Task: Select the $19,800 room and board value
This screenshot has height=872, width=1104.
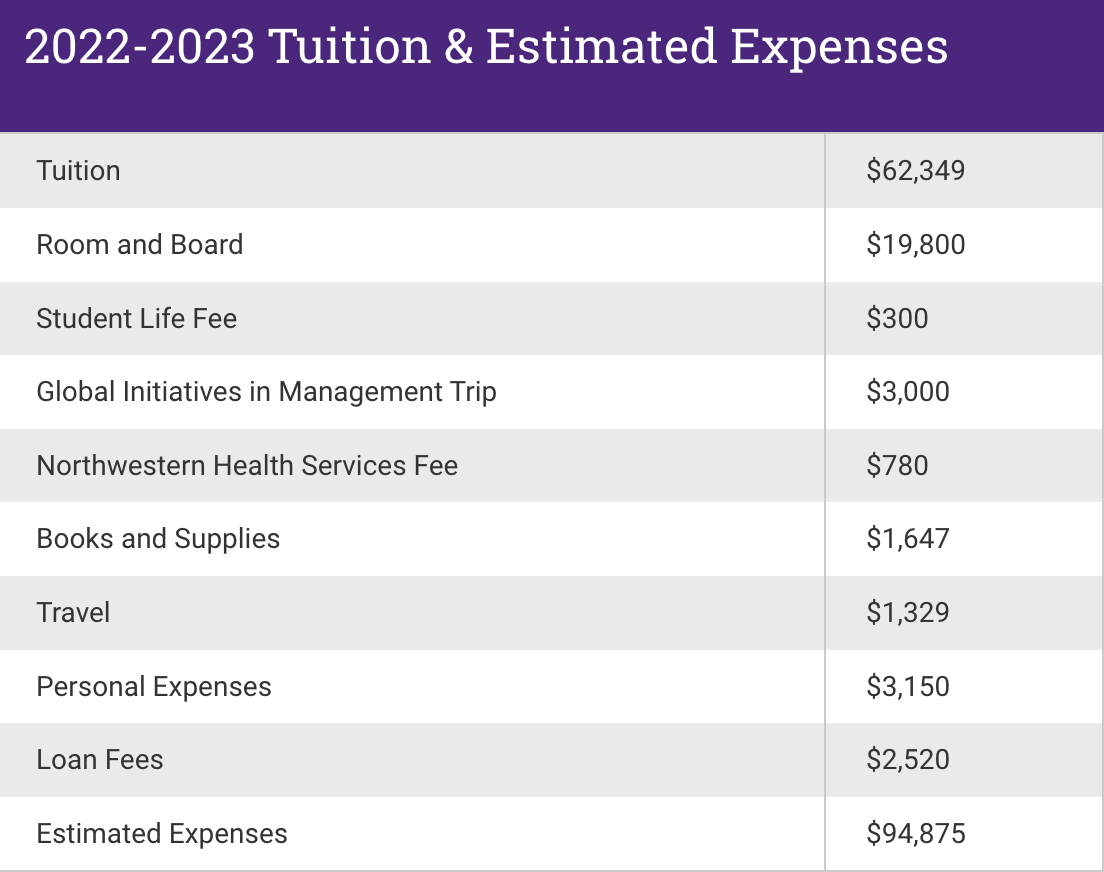Action: point(915,245)
